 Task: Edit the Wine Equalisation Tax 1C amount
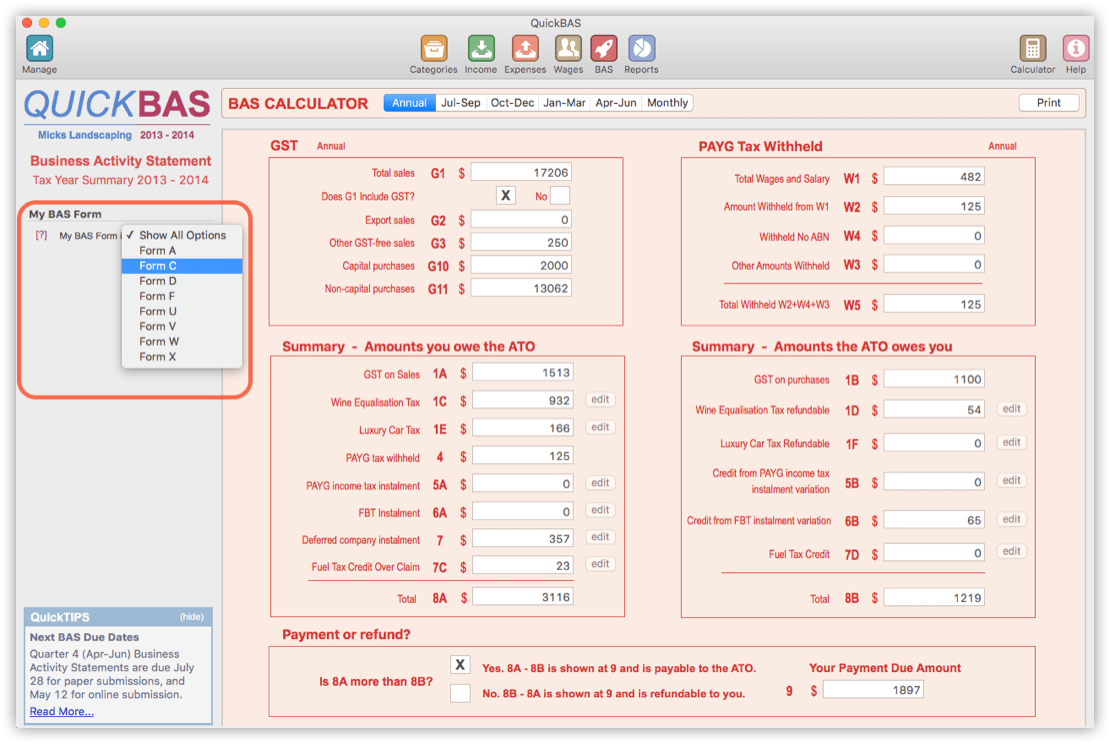(600, 399)
